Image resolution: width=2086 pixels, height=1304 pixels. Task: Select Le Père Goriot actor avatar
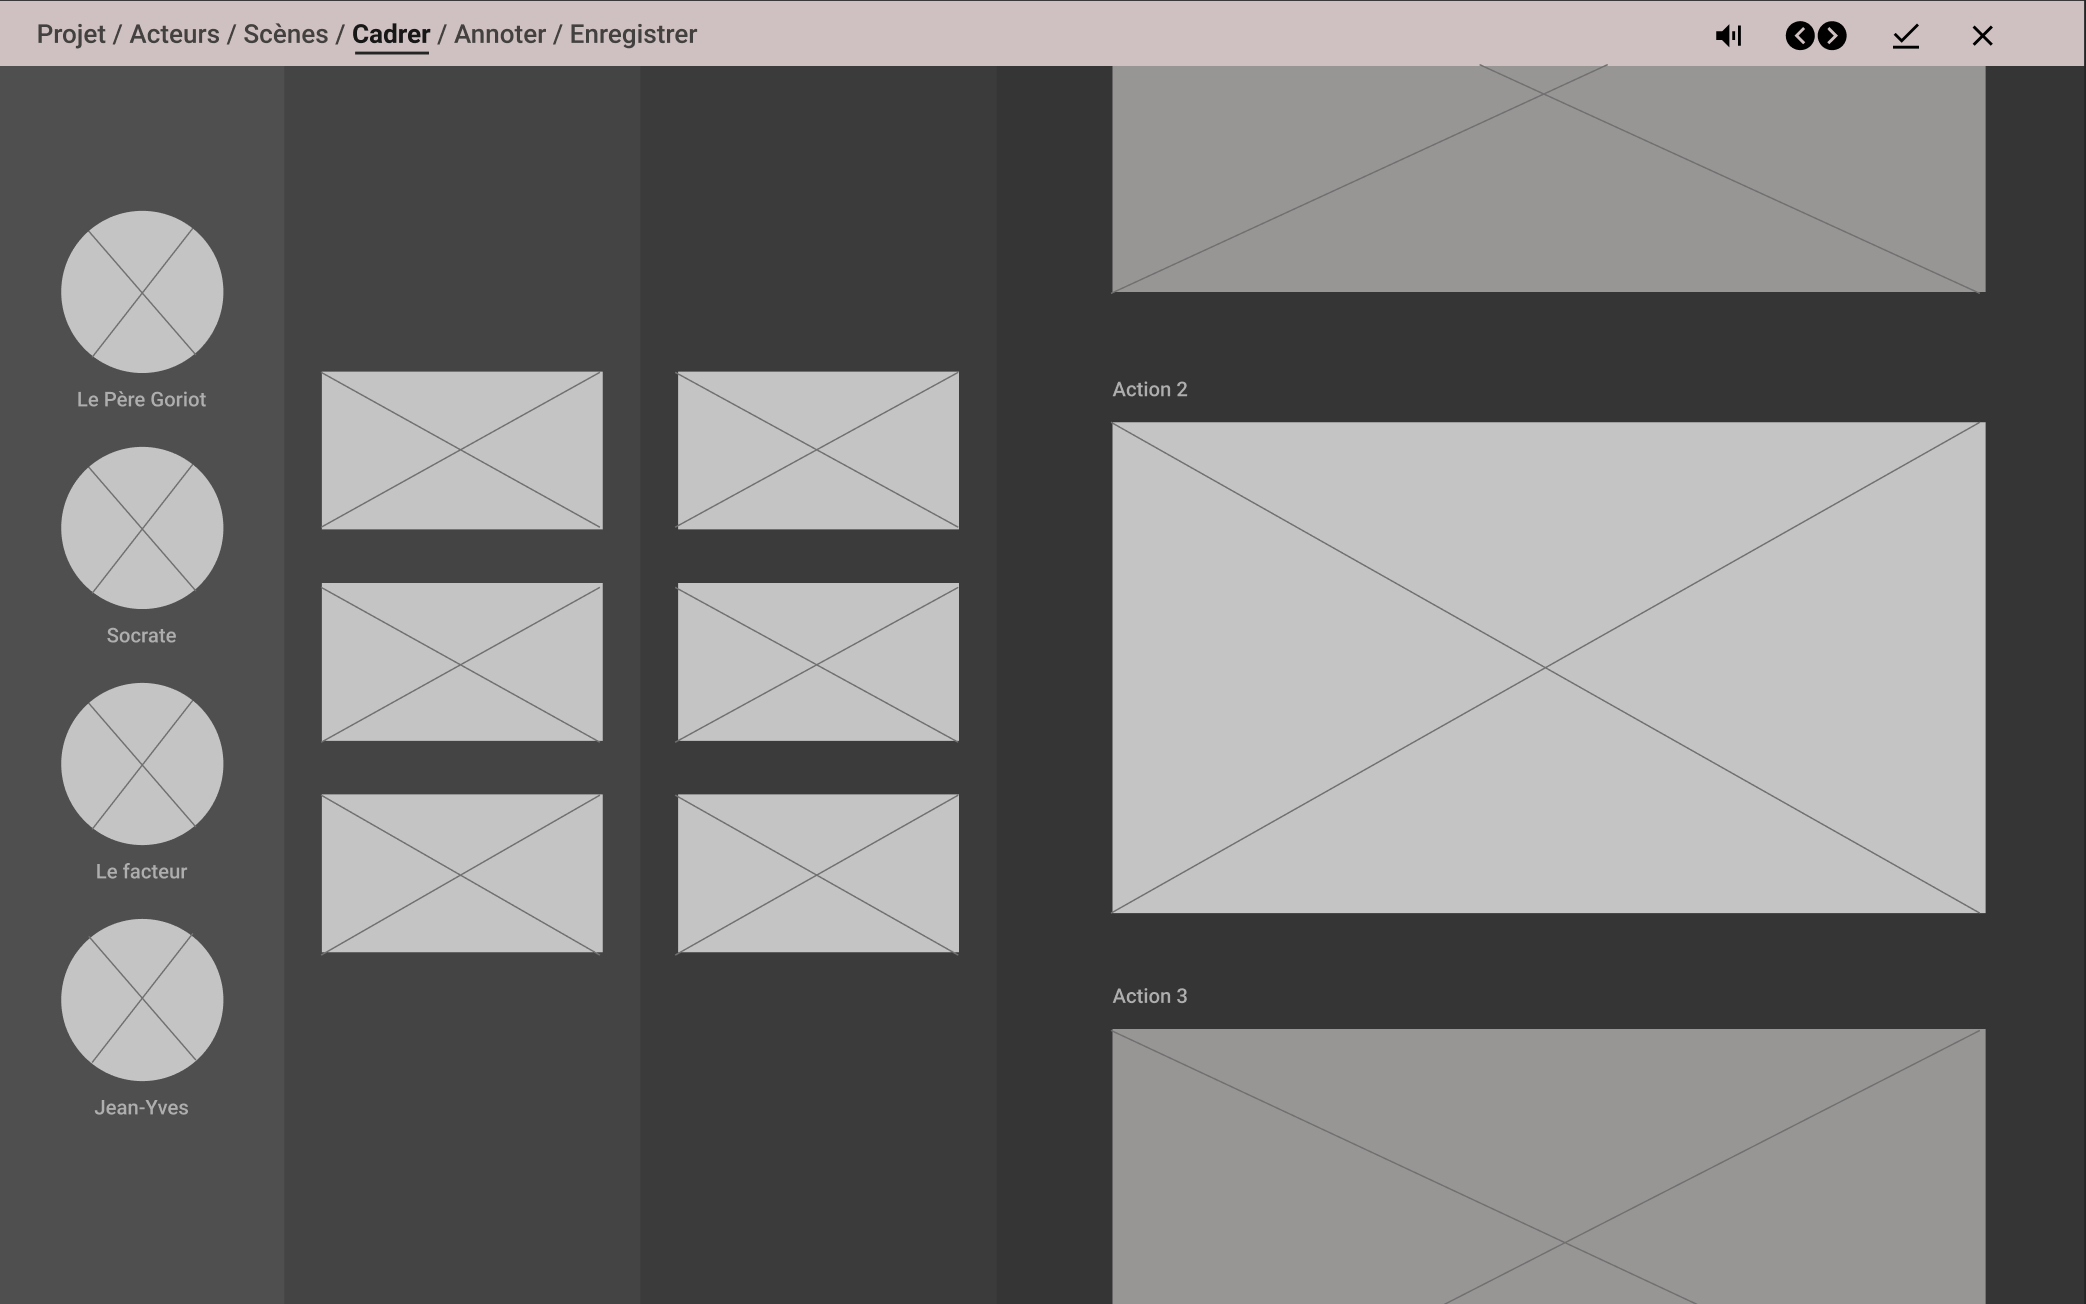(142, 292)
